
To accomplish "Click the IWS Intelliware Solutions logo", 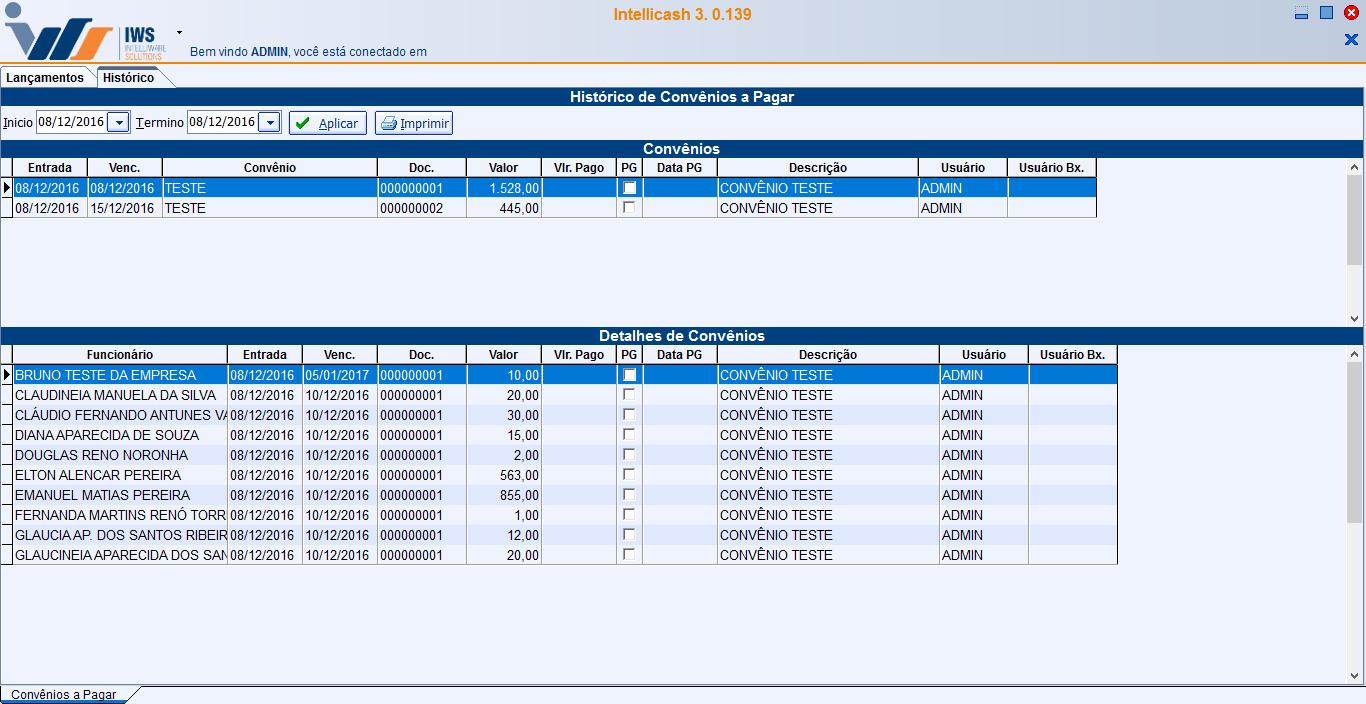I will pos(86,32).
